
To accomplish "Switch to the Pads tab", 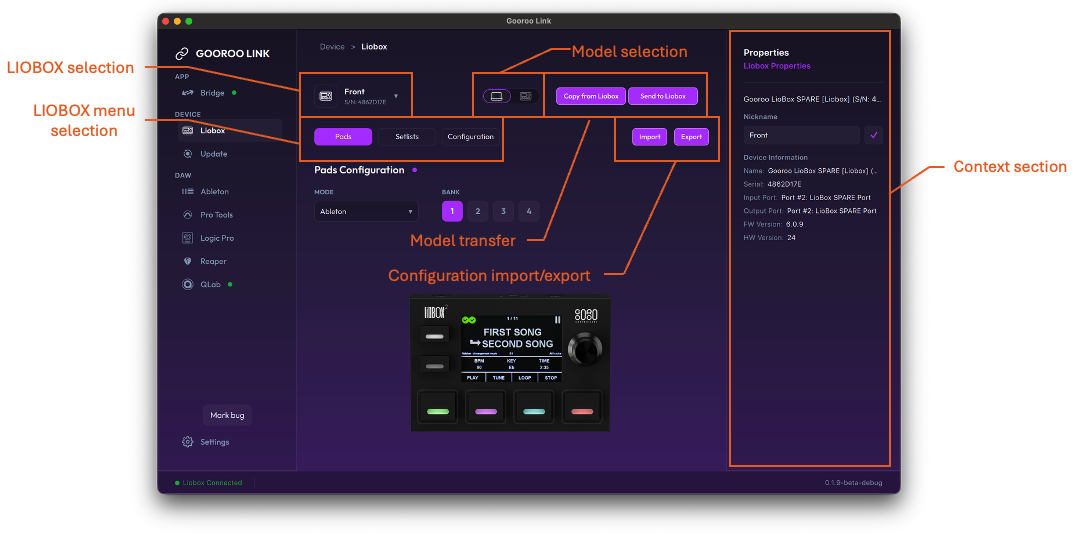I will coord(343,137).
